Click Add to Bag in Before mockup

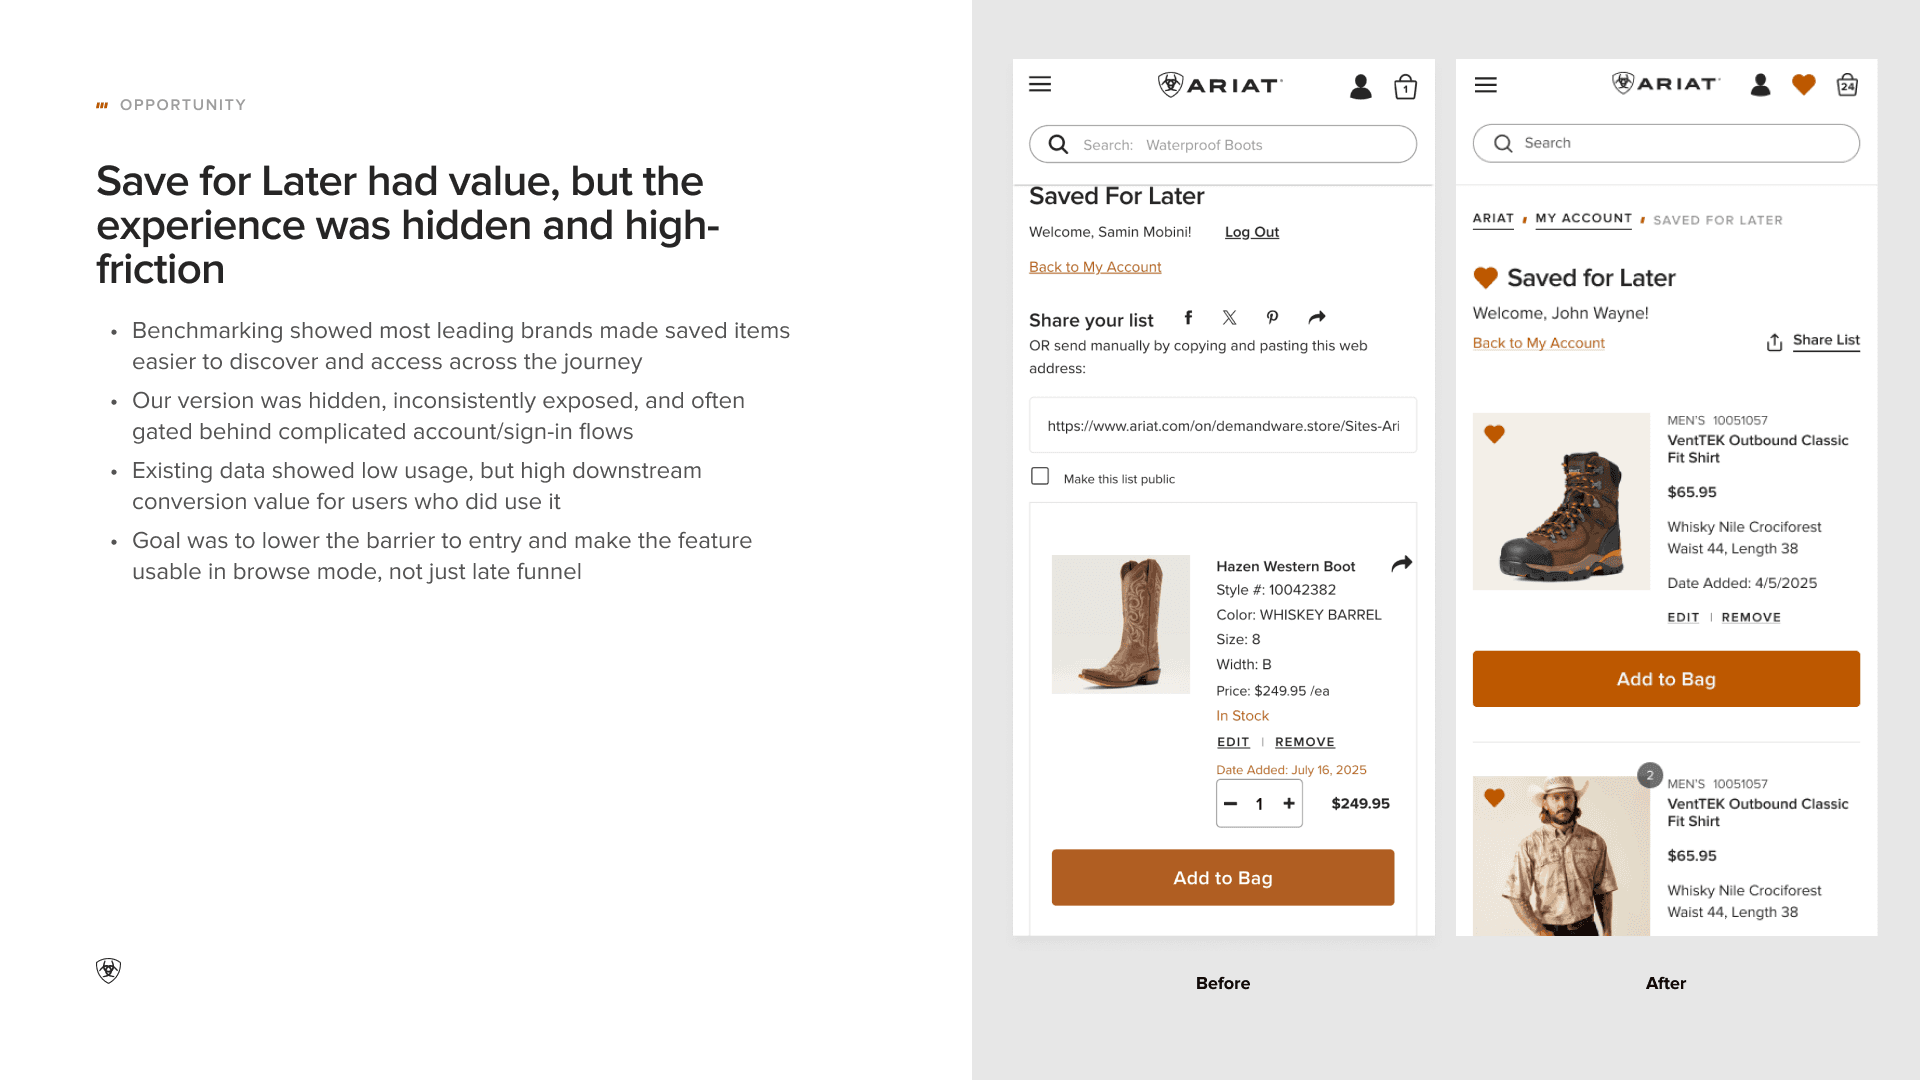[1222, 877]
